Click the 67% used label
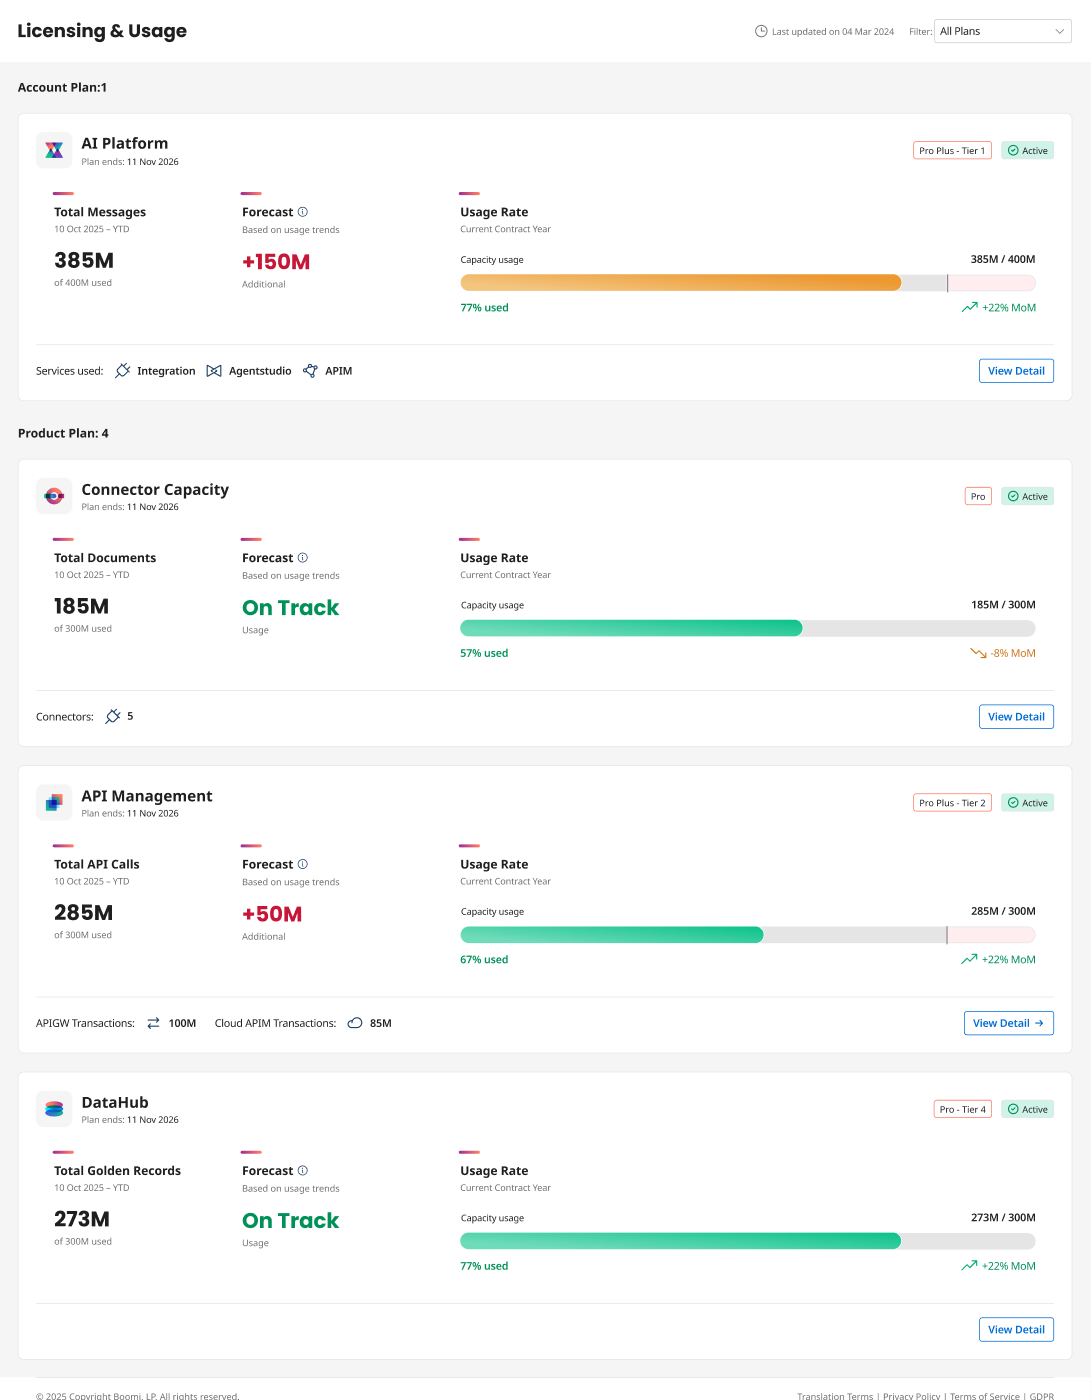This screenshot has width=1091, height=1400. pos(484,959)
